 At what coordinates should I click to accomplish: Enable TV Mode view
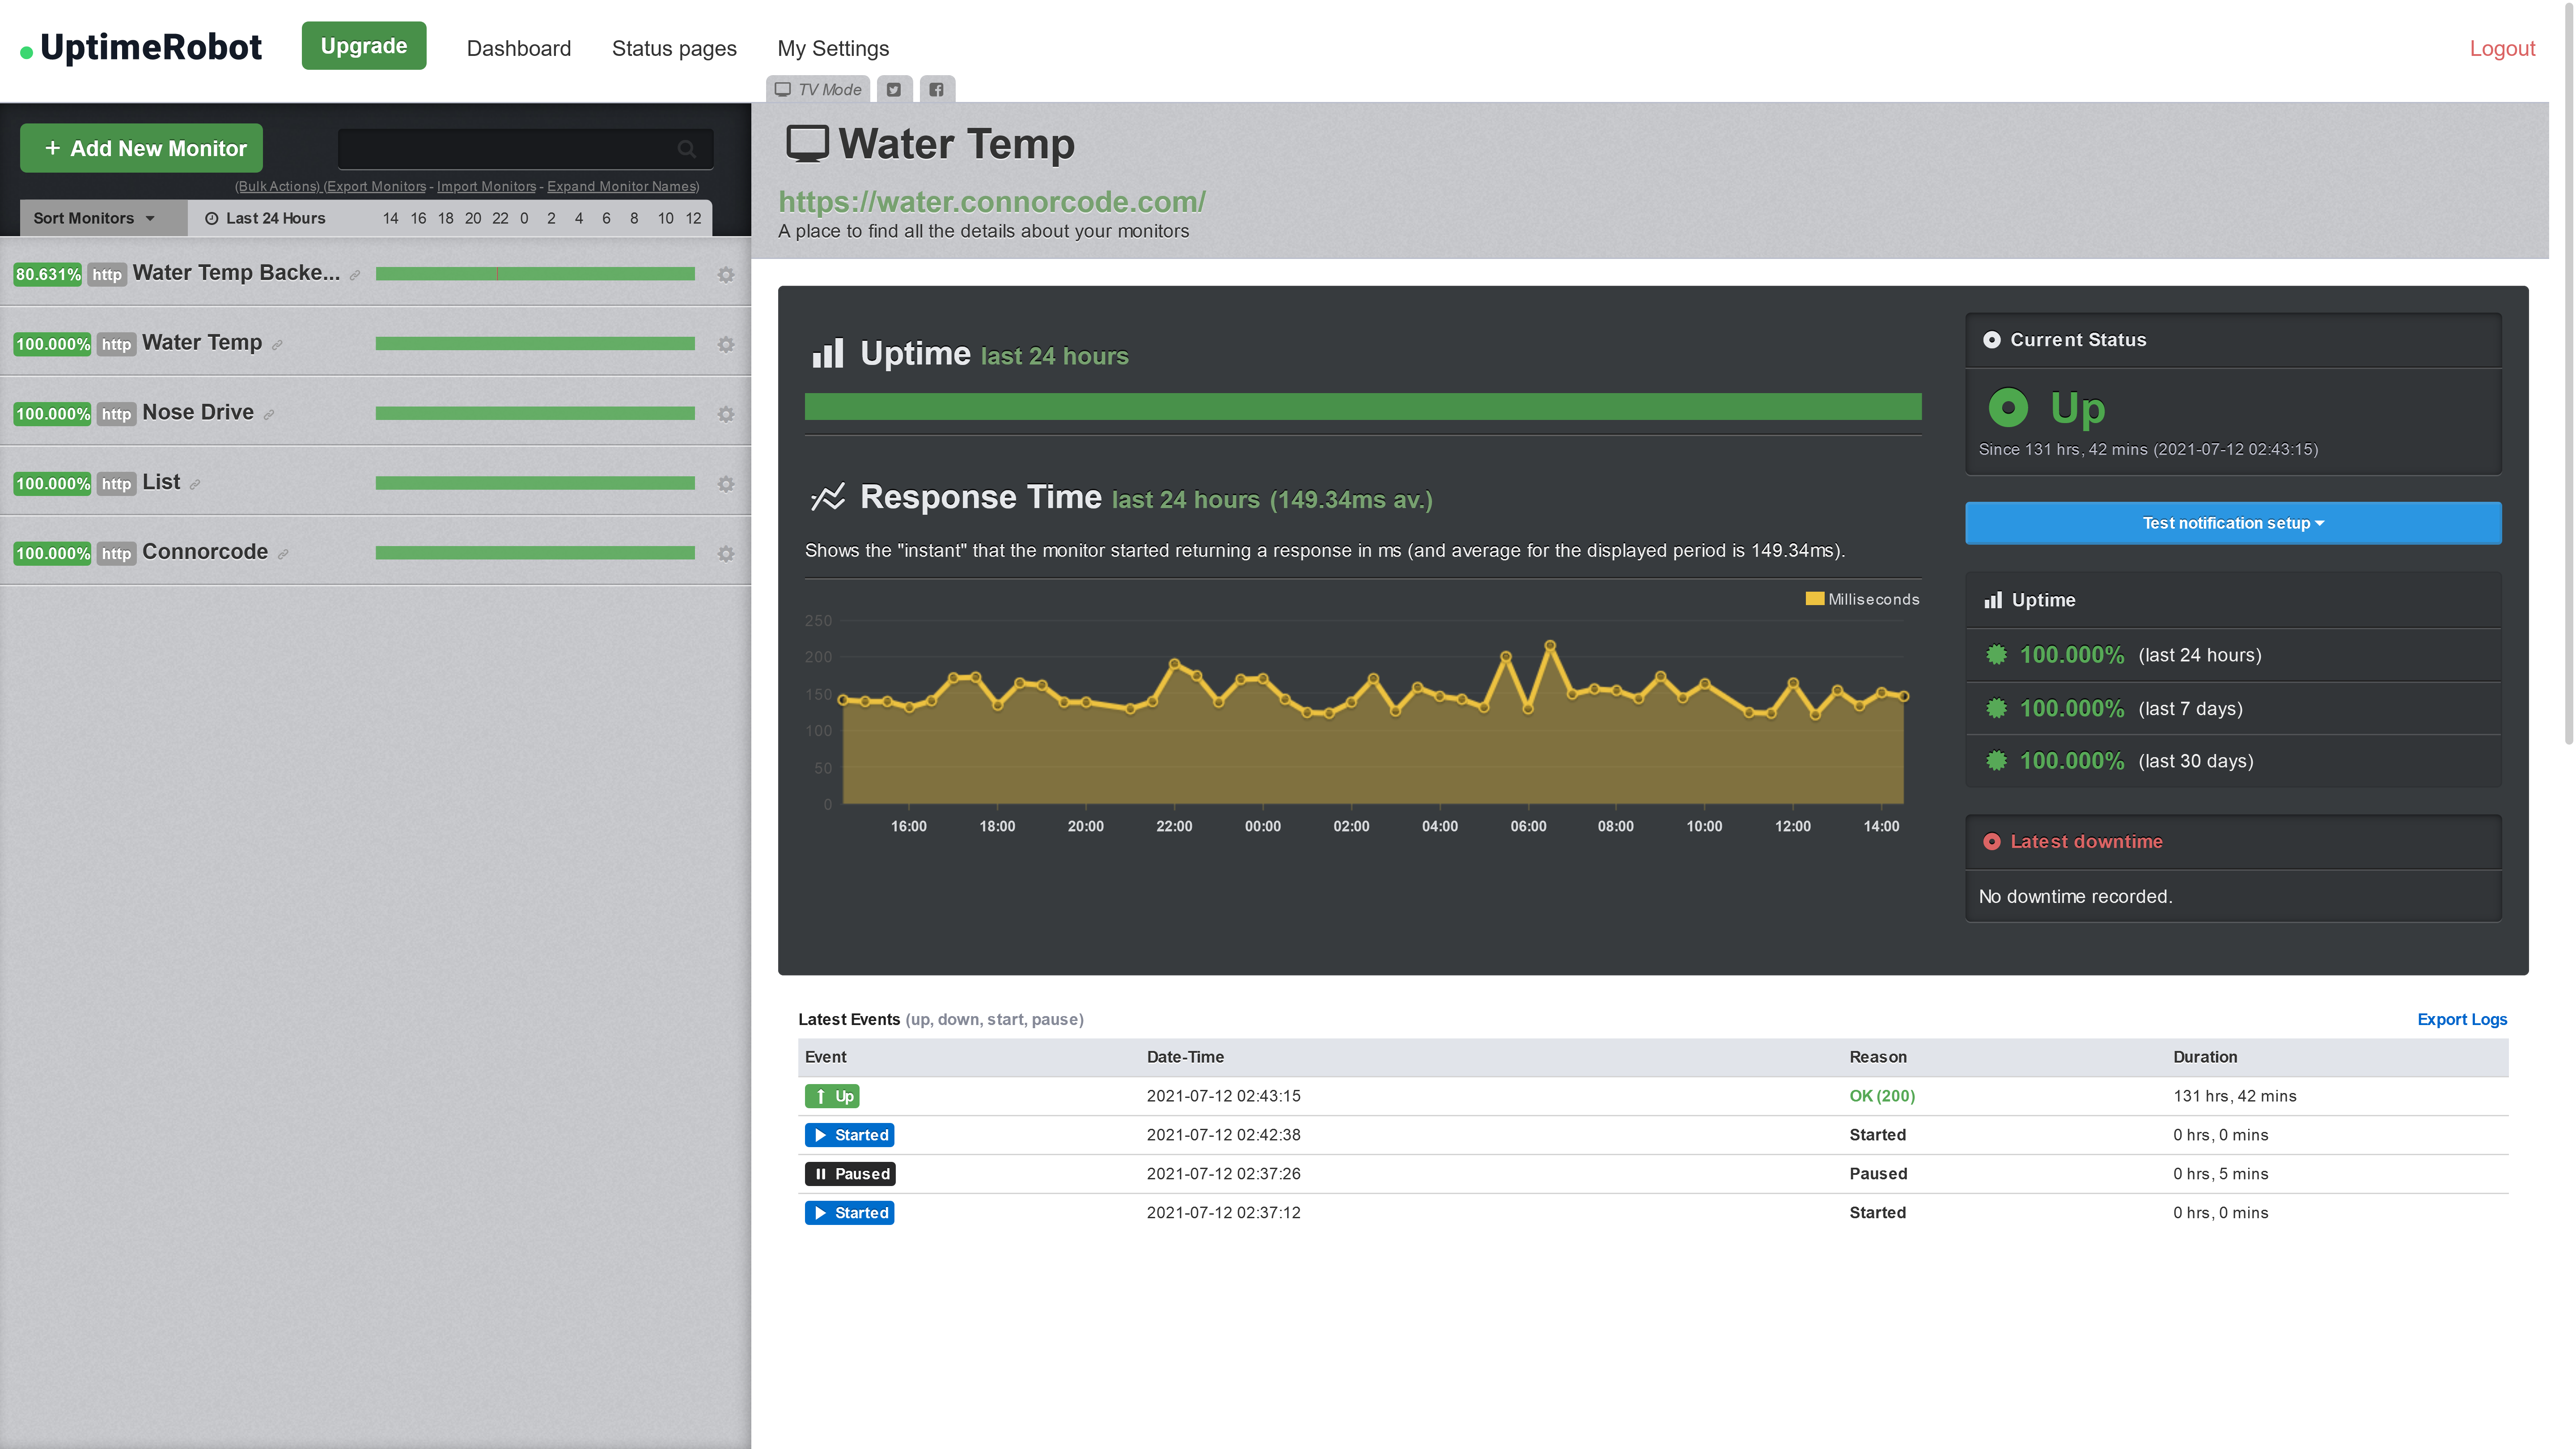[818, 90]
